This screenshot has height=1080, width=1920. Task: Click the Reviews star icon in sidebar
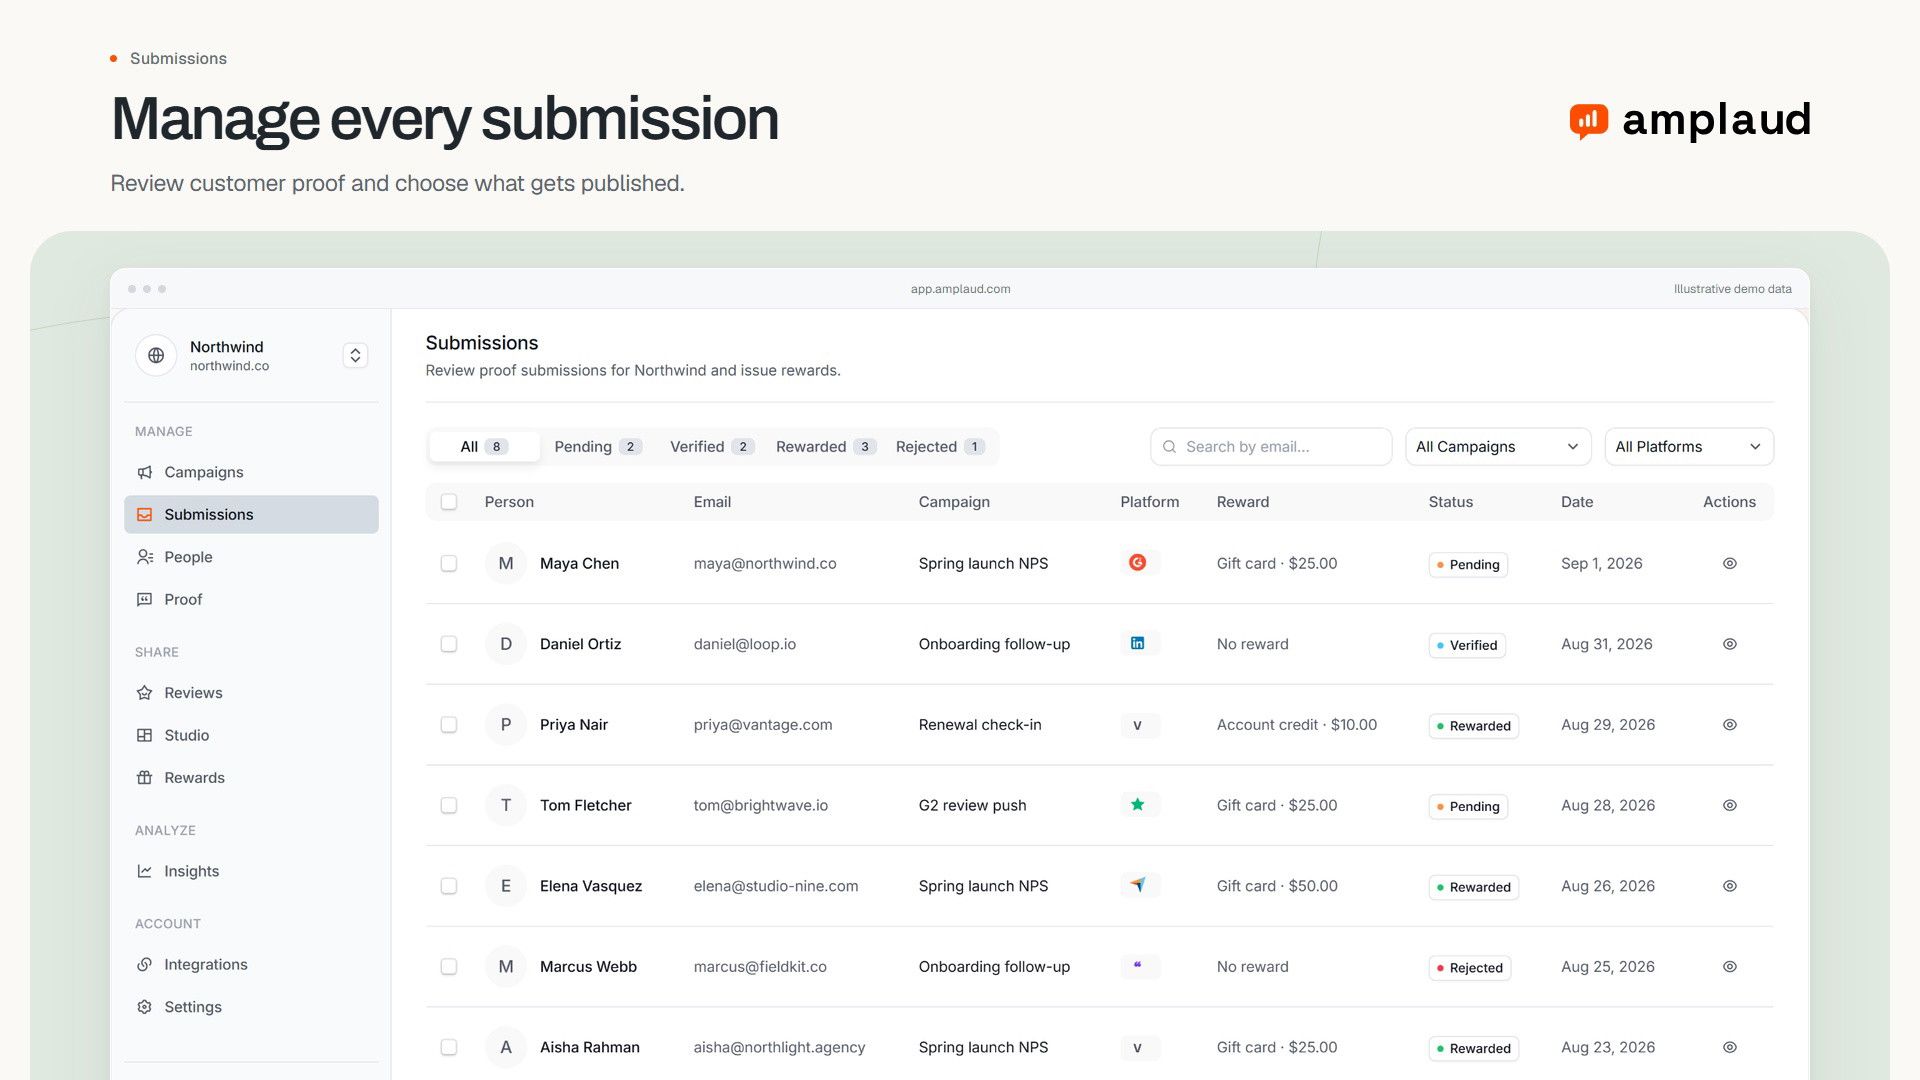(145, 693)
